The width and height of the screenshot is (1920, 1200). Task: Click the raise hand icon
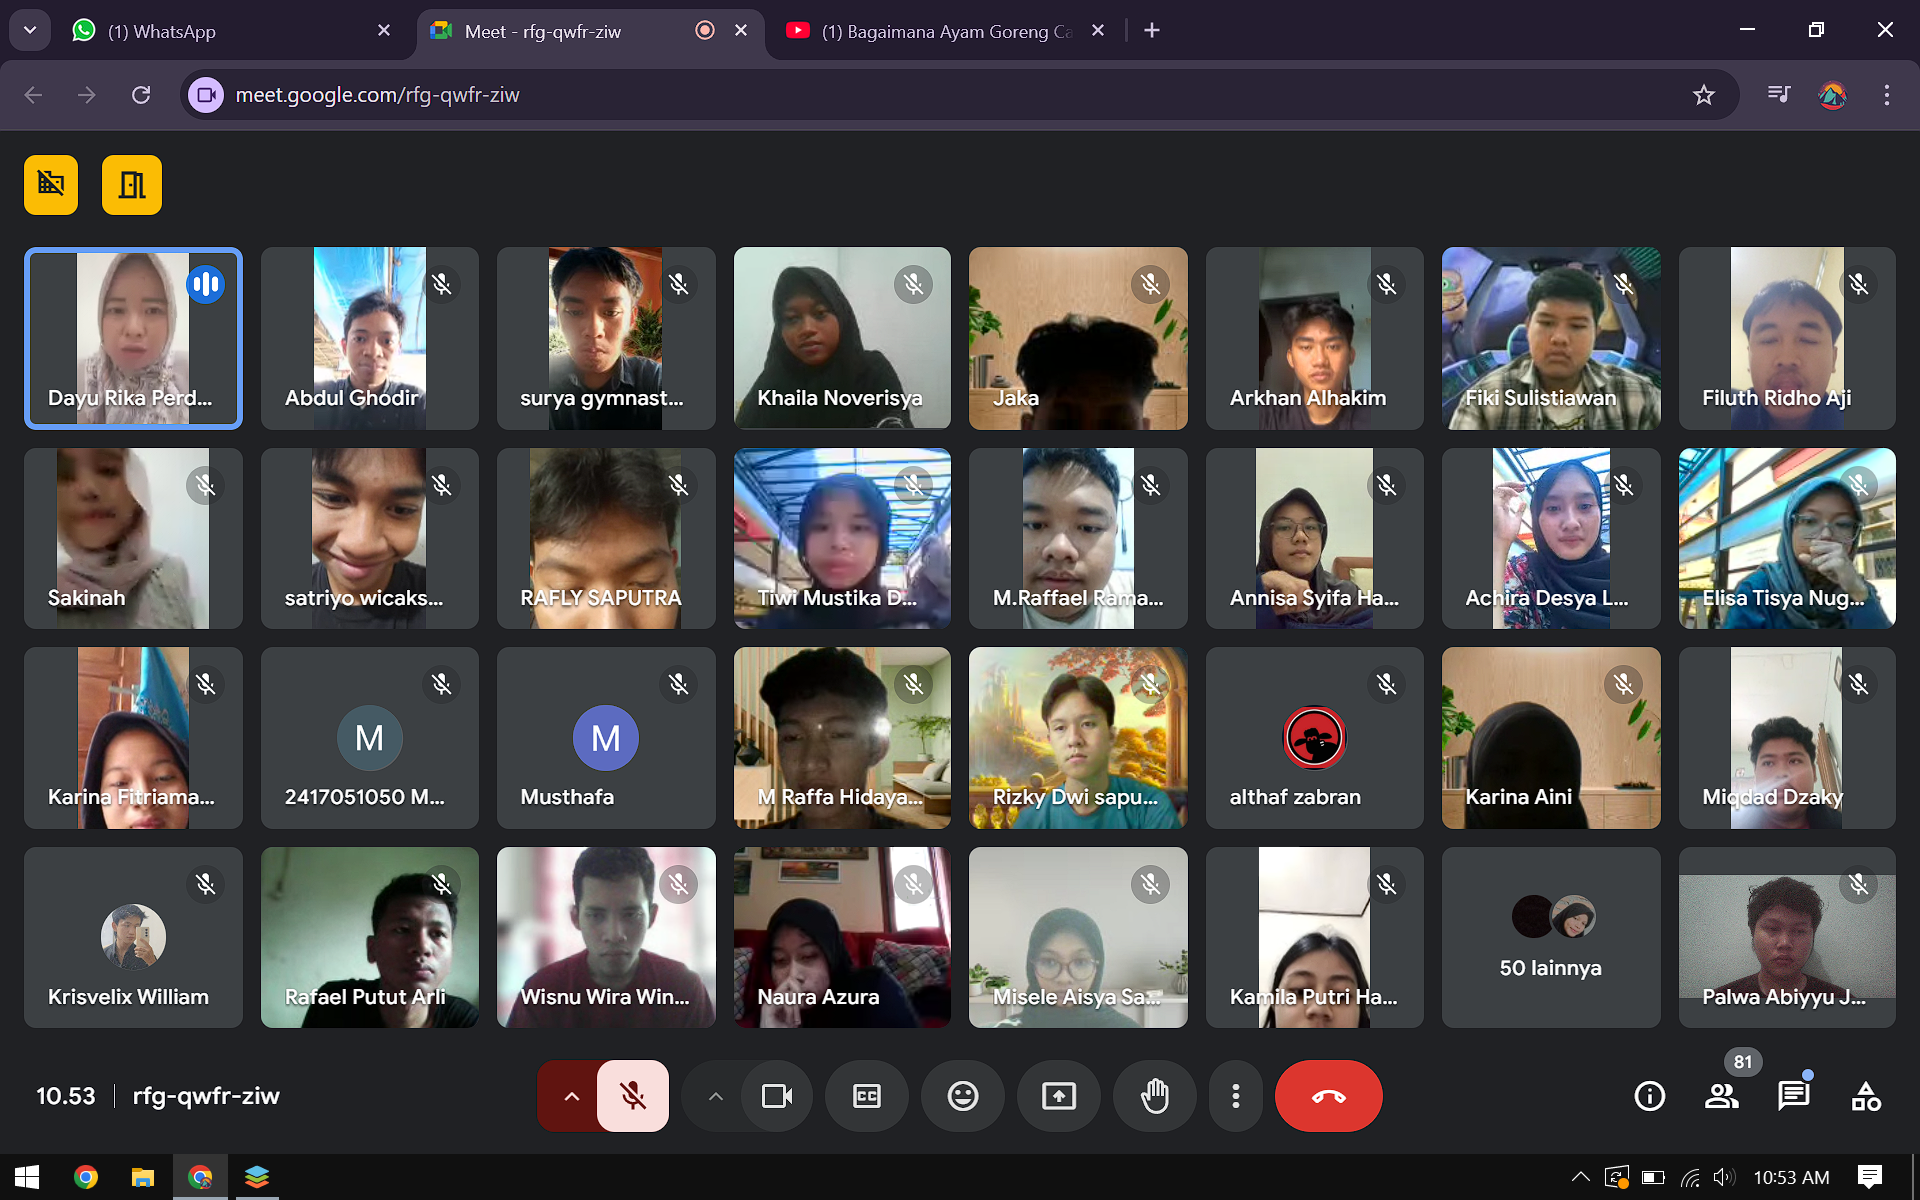[x=1154, y=1096]
